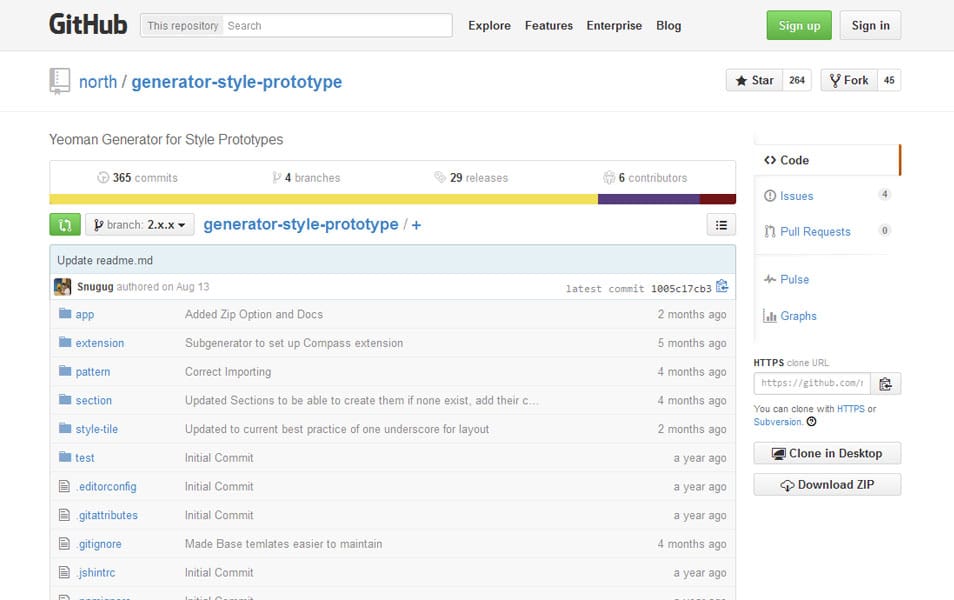Click the green compare branches icon
The height and width of the screenshot is (600, 954).
64,224
